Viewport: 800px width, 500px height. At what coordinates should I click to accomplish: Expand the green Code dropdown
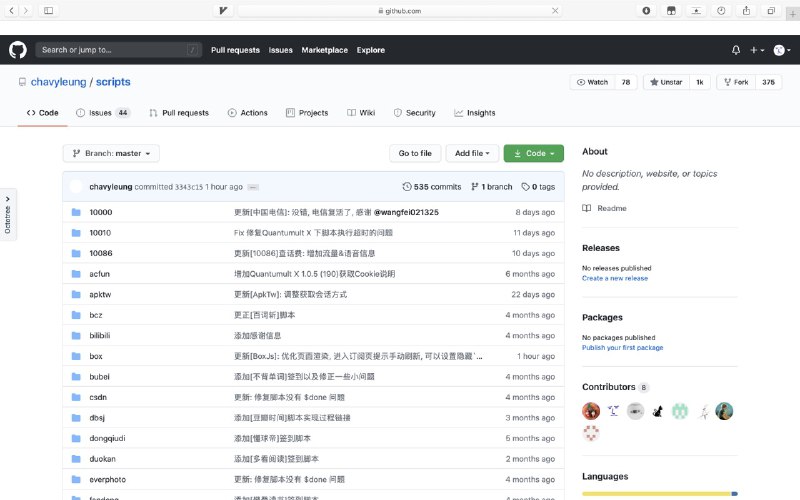534,153
